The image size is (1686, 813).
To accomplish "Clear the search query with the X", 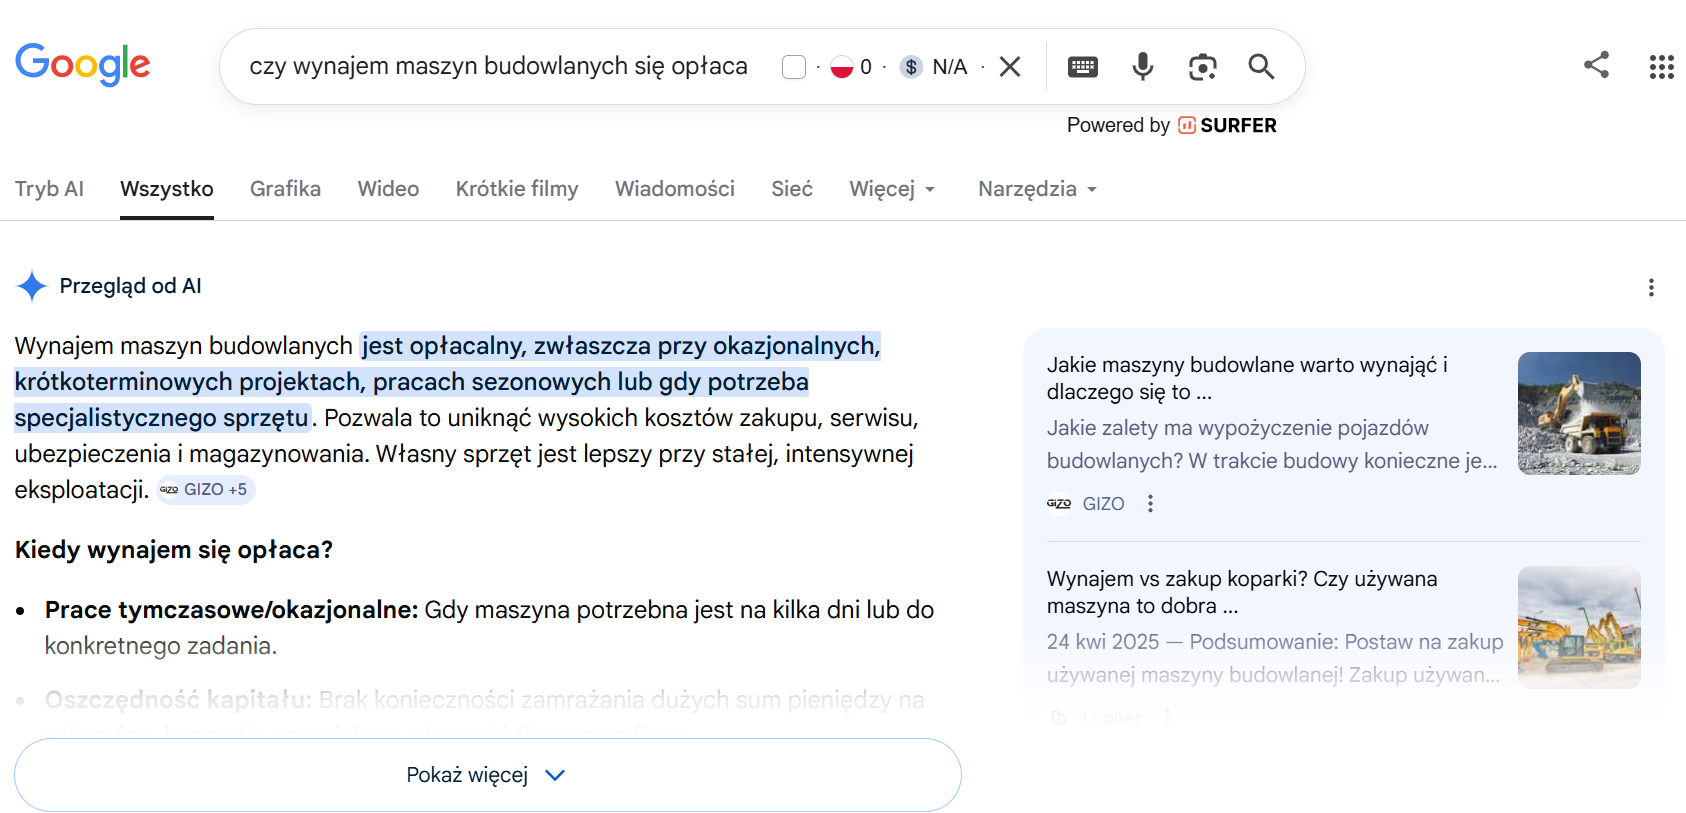I will (1010, 67).
